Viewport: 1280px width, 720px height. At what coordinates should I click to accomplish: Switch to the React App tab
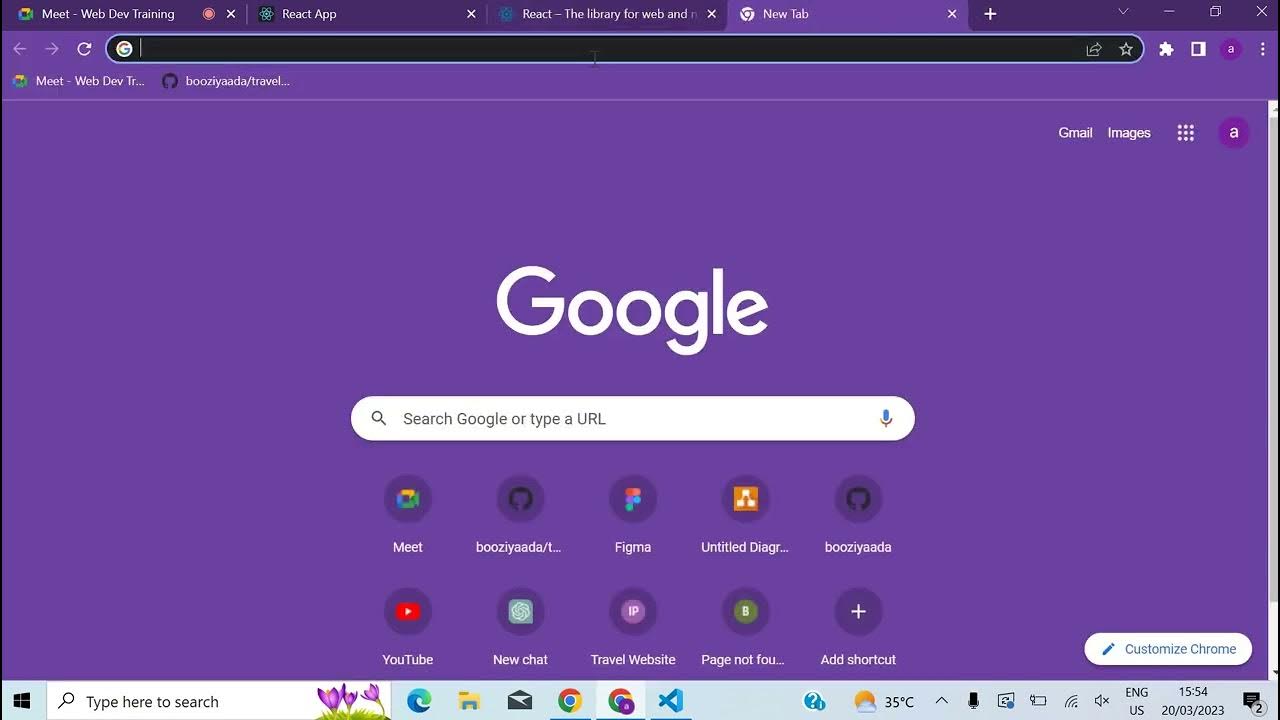tap(367, 14)
